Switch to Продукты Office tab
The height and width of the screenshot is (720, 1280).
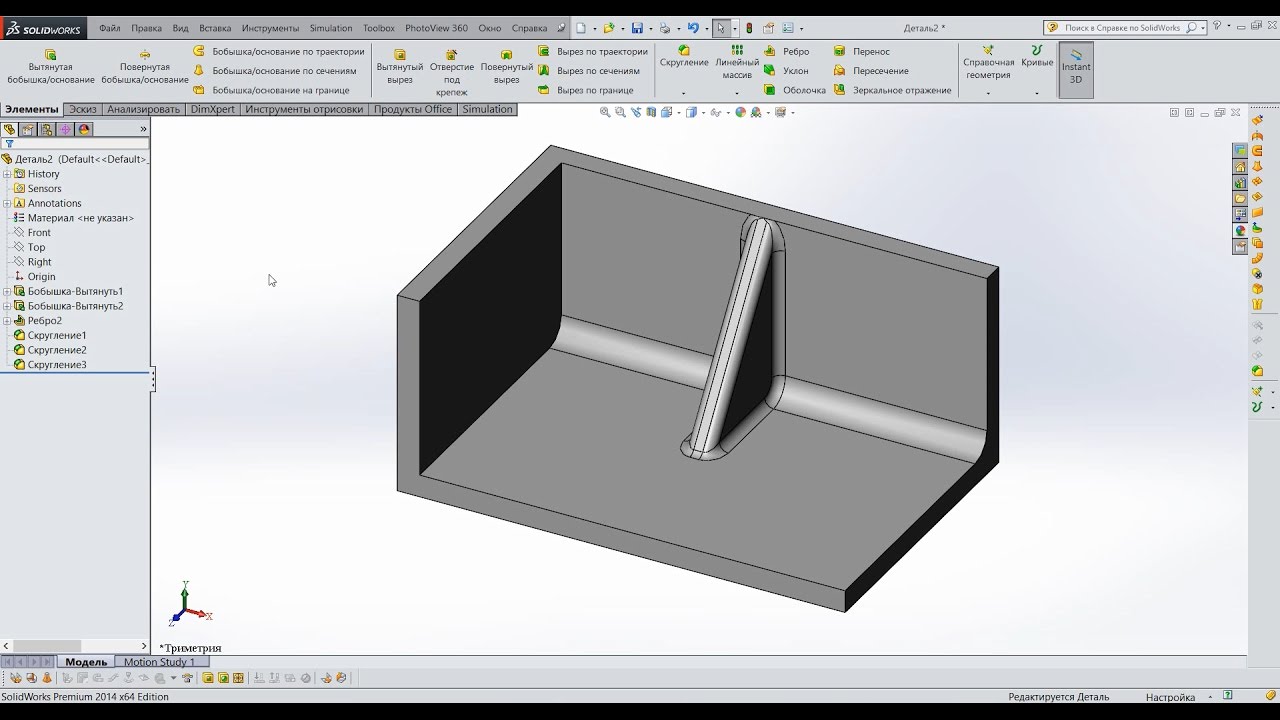(413, 109)
